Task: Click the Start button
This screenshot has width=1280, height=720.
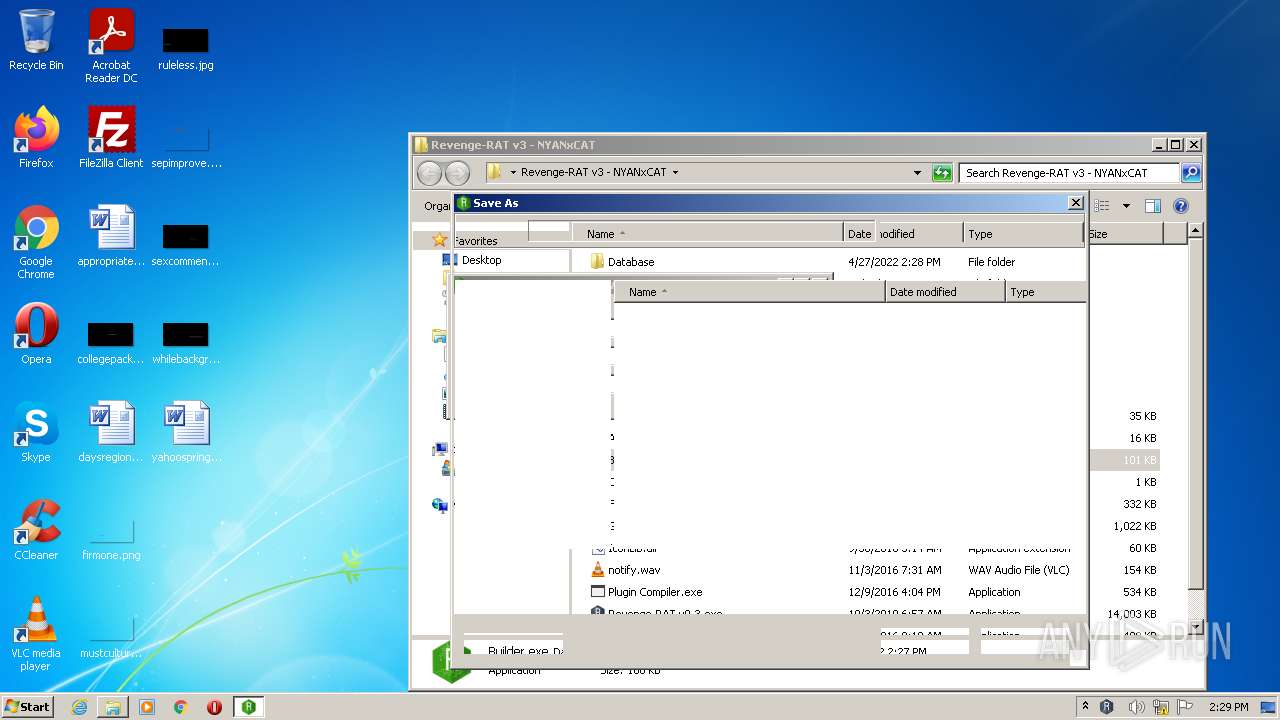Action: pyautogui.click(x=28, y=707)
